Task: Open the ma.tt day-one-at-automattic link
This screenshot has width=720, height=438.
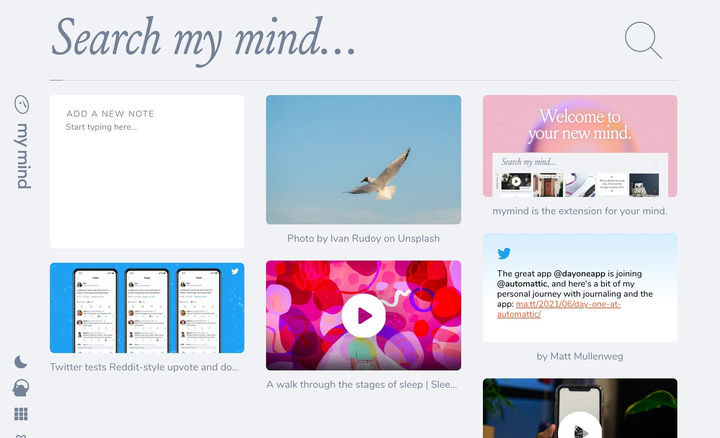Action: [559, 309]
